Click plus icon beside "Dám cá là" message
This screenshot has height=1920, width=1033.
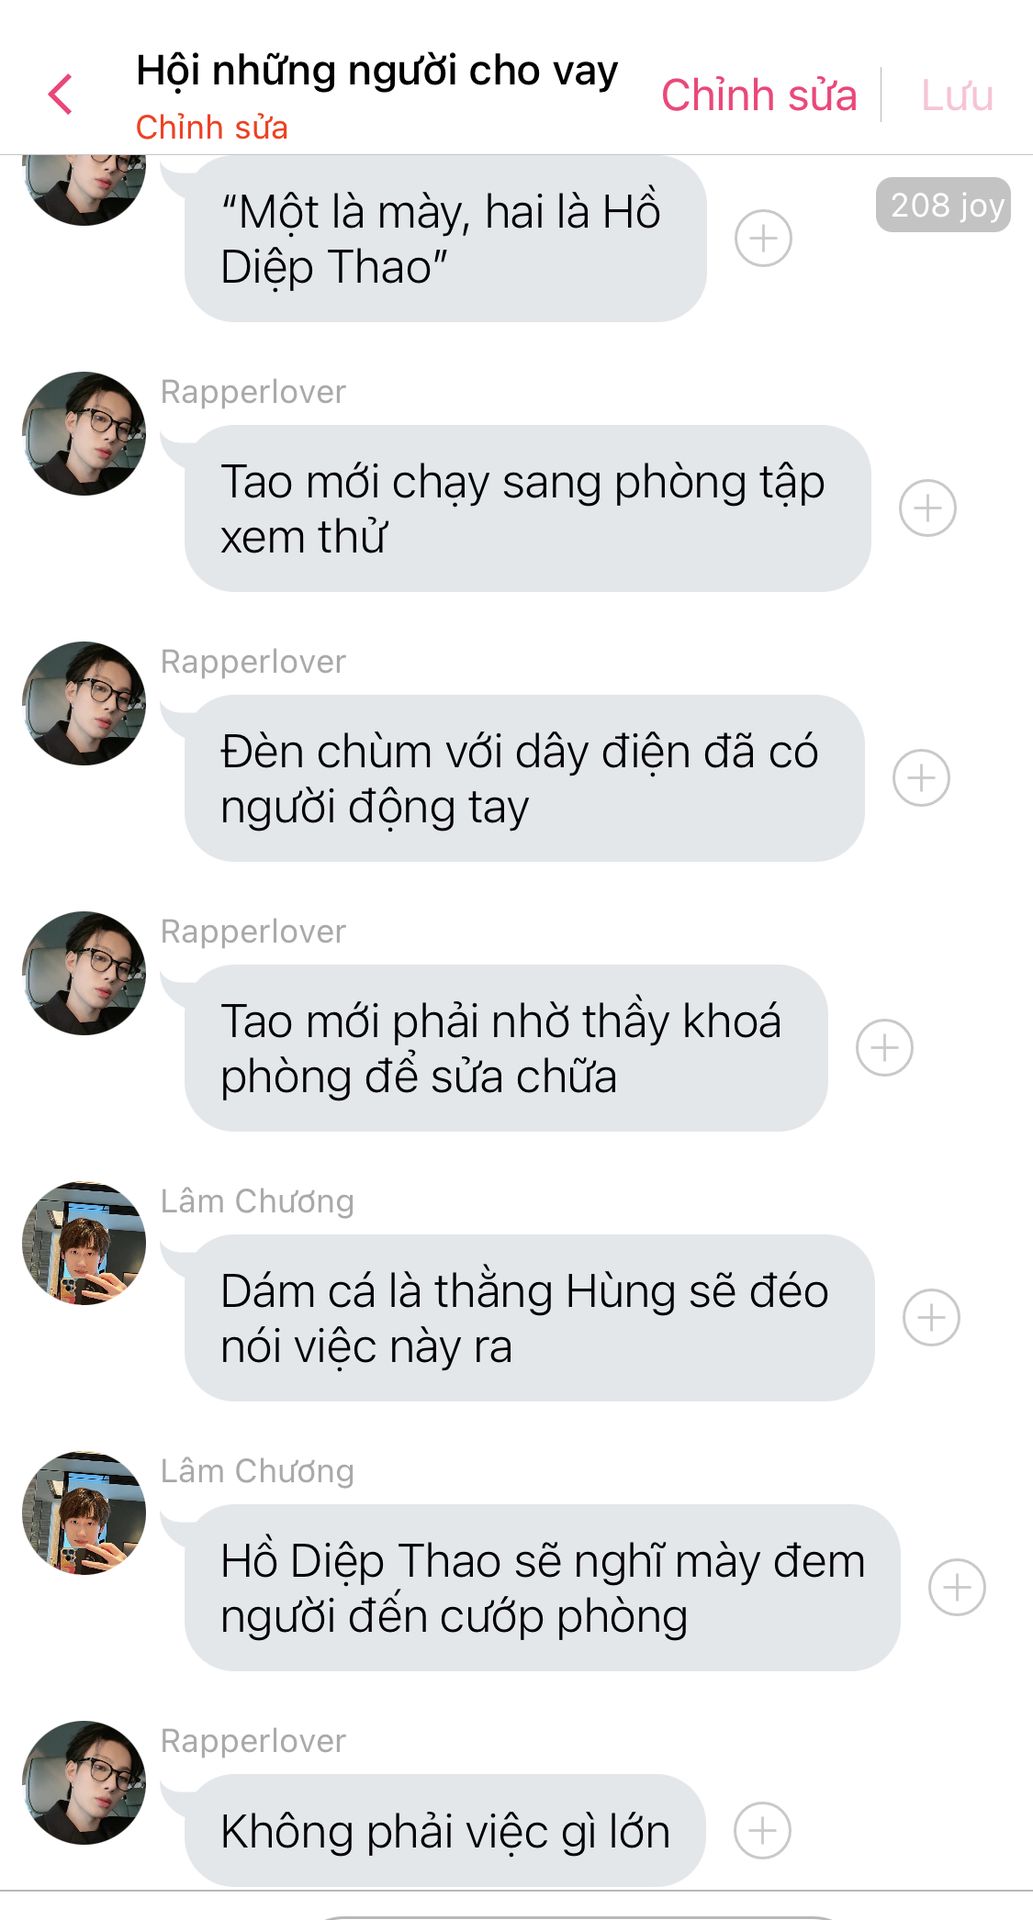coord(931,1318)
